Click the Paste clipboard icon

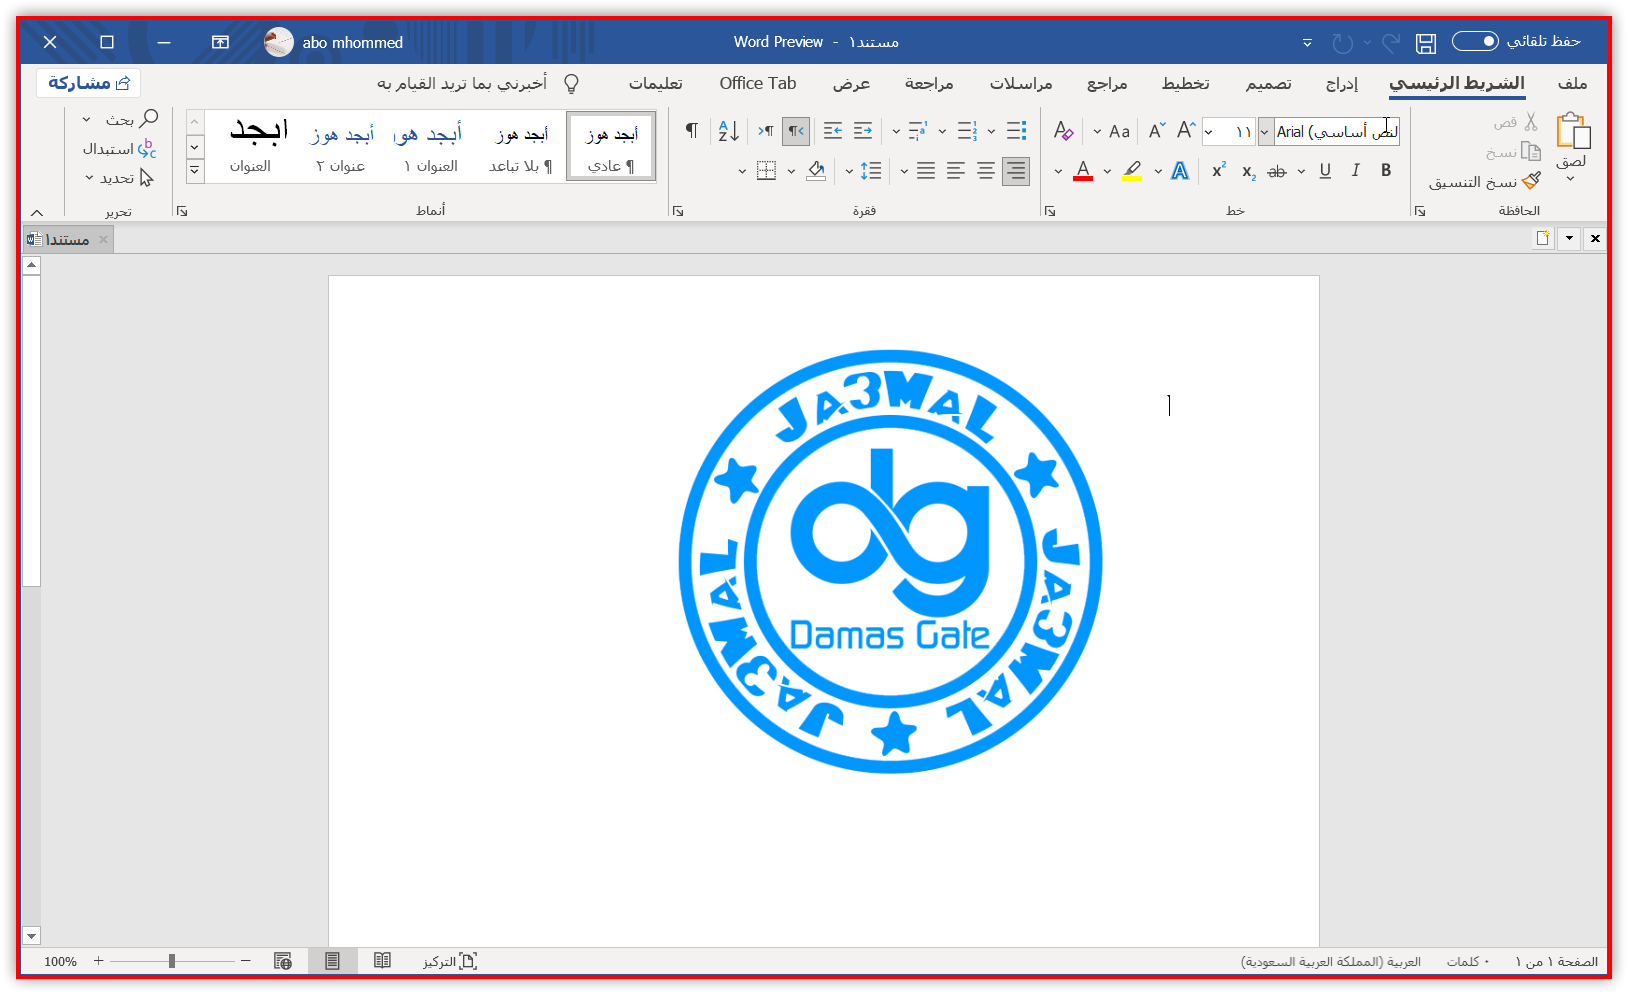pyautogui.click(x=1572, y=131)
